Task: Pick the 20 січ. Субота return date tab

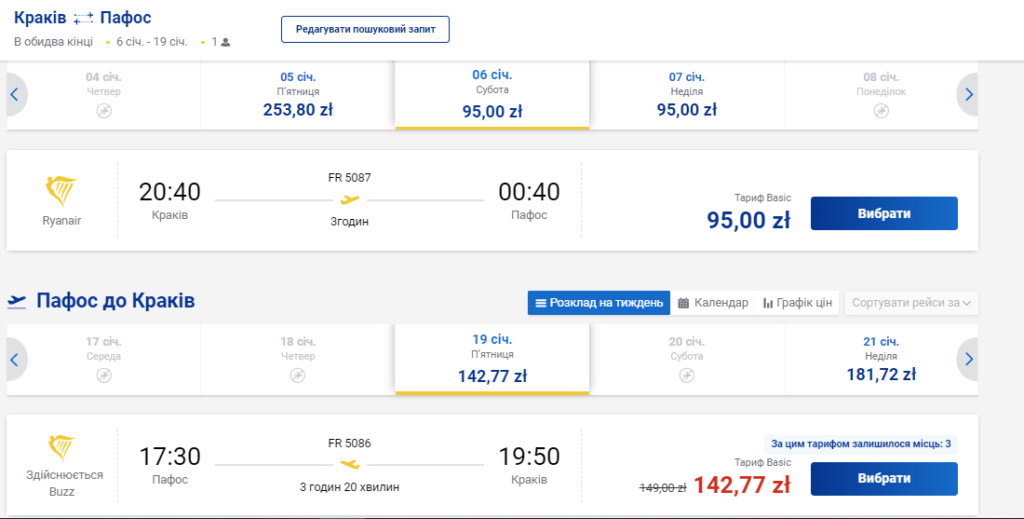Action: pos(686,360)
